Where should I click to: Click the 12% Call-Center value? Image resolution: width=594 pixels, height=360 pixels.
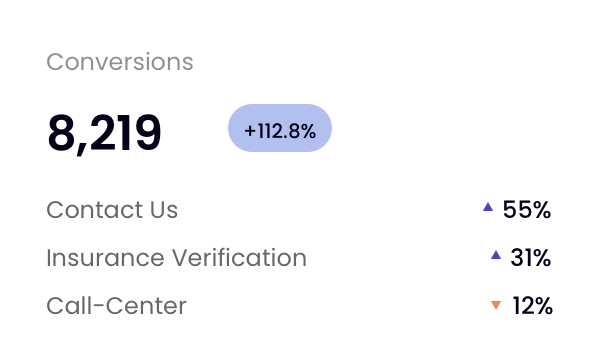click(x=533, y=305)
